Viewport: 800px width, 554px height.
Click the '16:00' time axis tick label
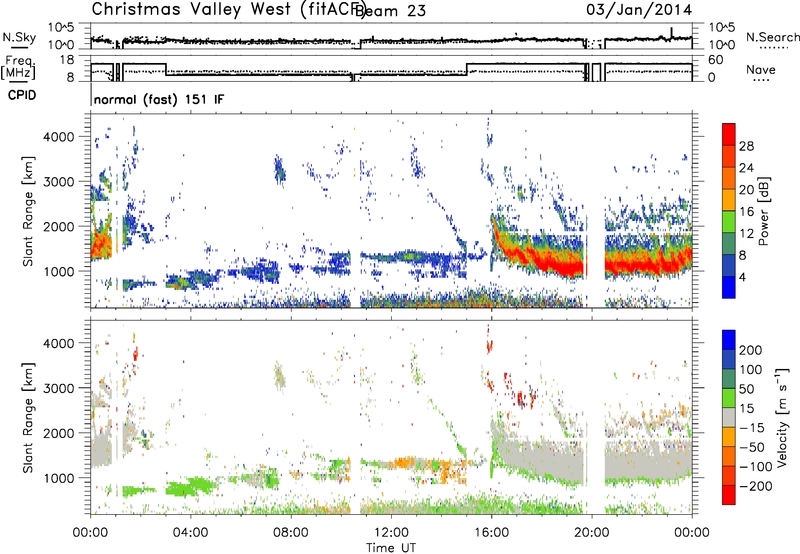click(x=491, y=533)
